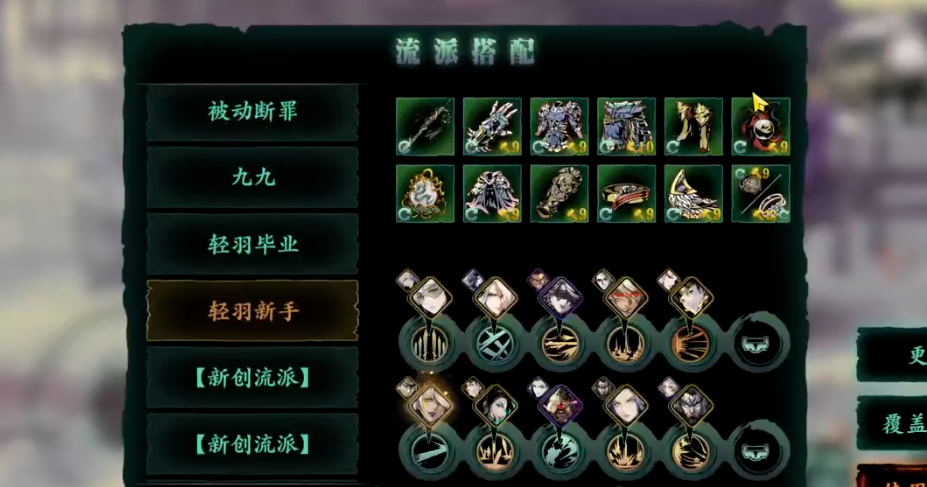Select the 轻羽毕业 build preset
The width and height of the screenshot is (927, 487).
tap(252, 244)
